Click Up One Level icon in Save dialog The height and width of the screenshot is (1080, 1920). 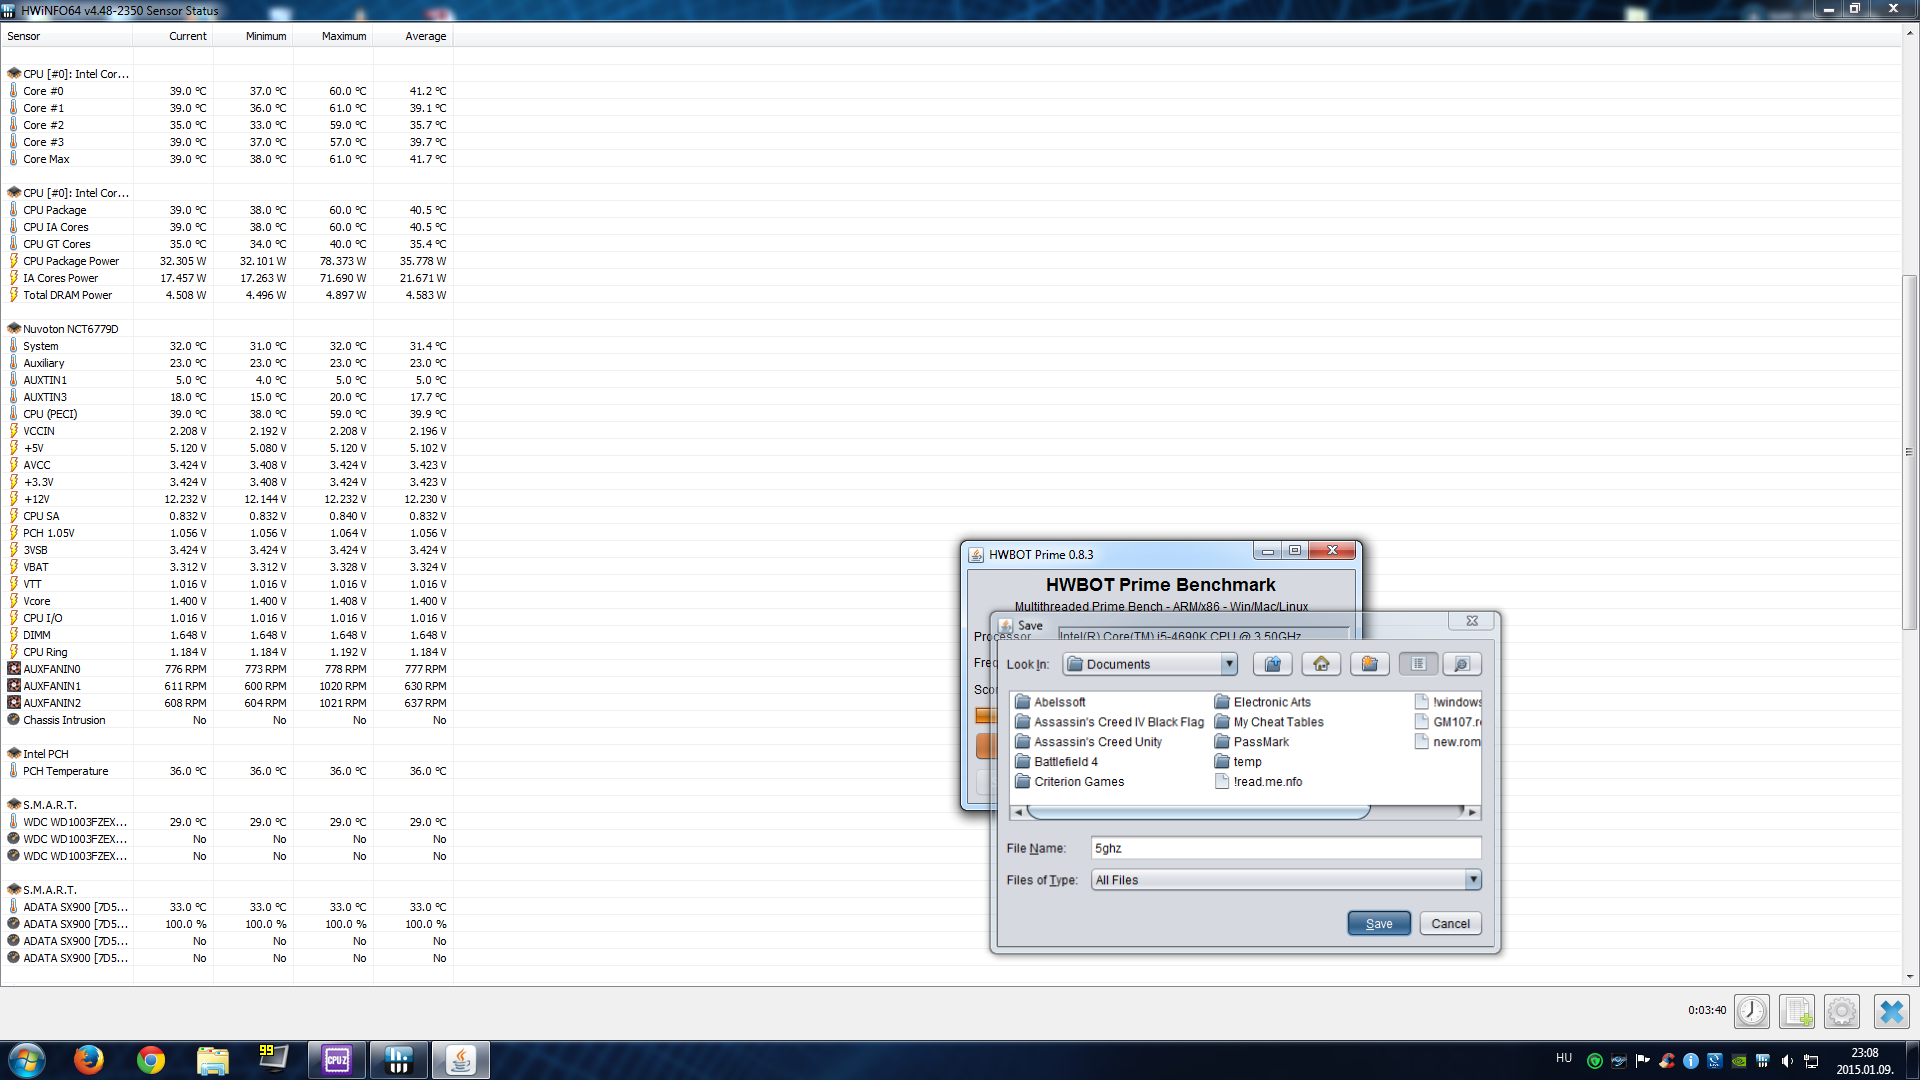tap(1272, 664)
